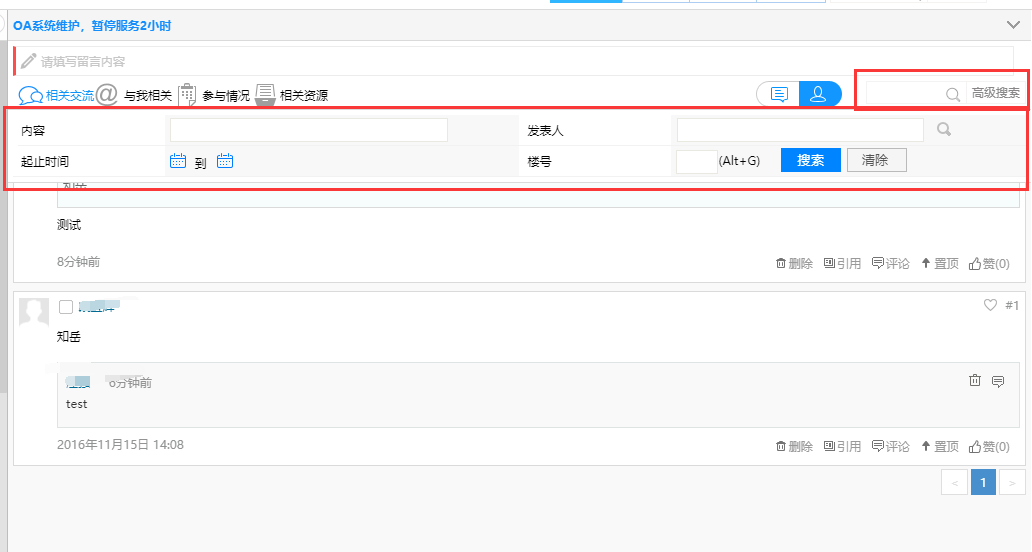Click the 内容 search input field
The image size is (1032, 552).
[x=308, y=130]
